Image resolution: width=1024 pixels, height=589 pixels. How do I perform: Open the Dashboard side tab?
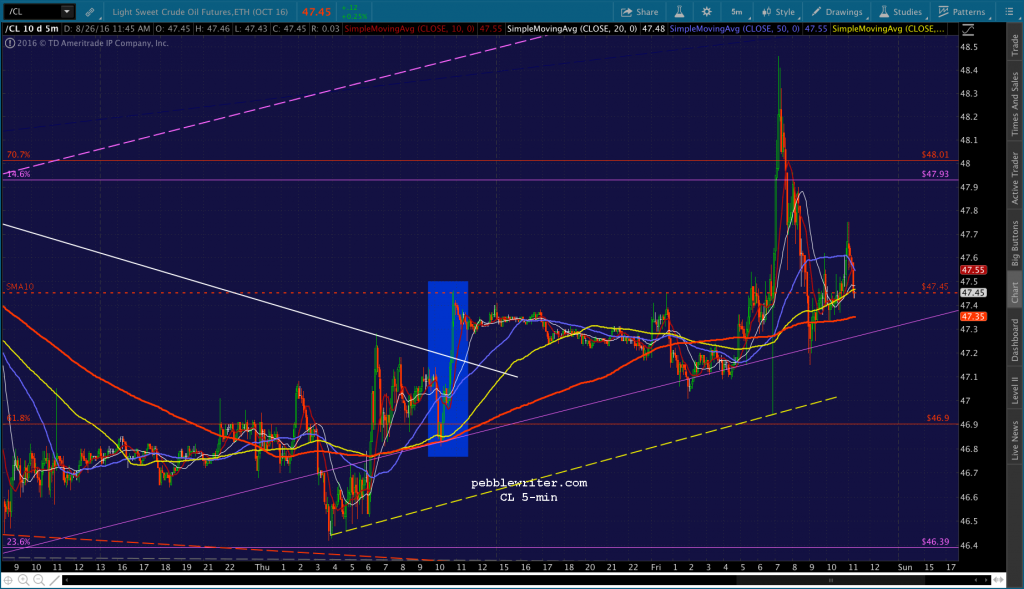[1015, 340]
